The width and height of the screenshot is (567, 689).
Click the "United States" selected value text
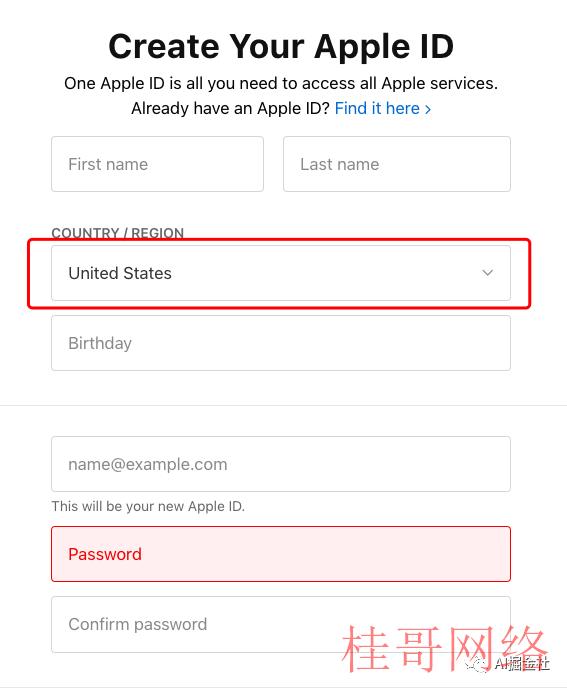[x=120, y=273]
